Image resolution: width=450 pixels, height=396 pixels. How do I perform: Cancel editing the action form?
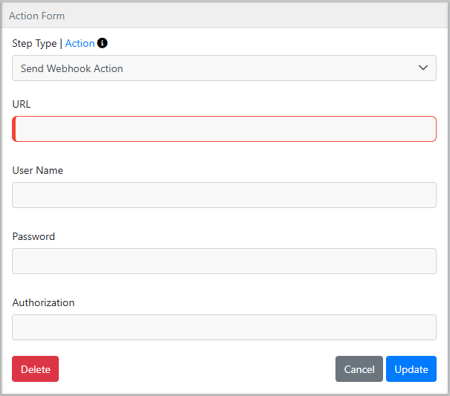click(x=359, y=369)
